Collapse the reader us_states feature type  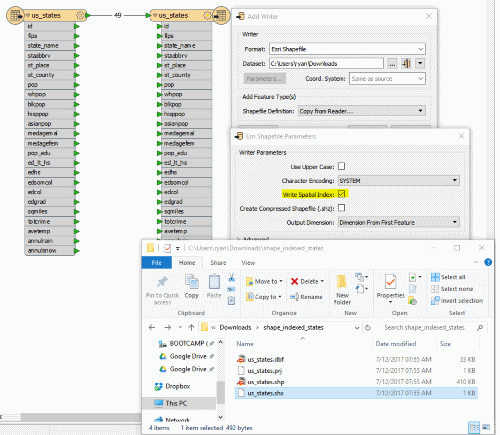pos(28,15)
